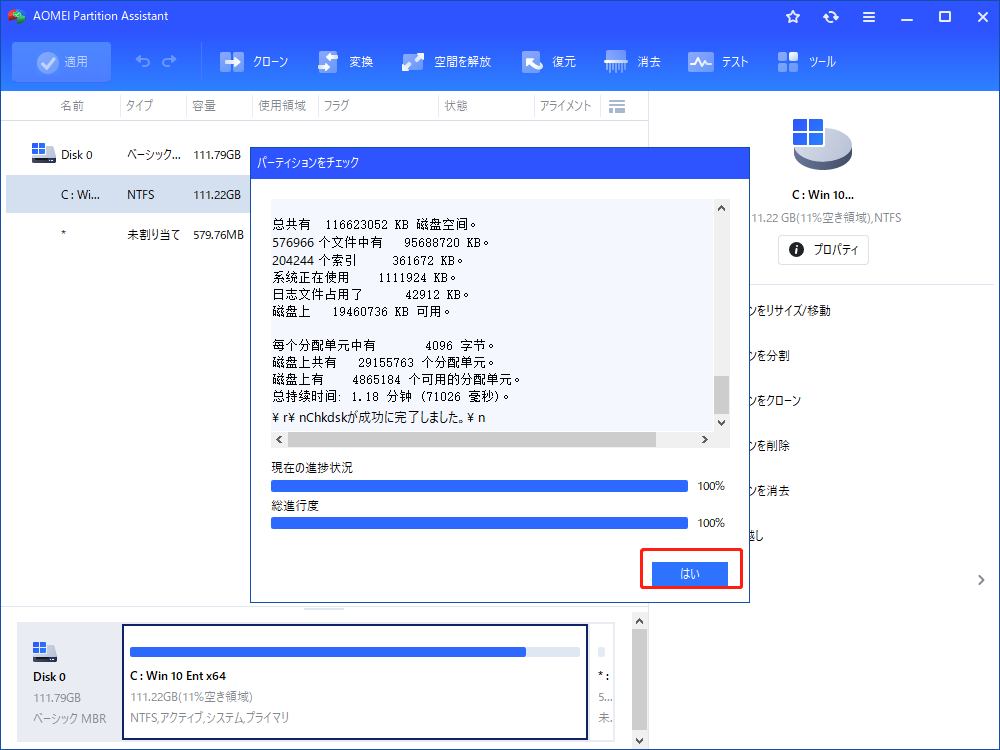The height and width of the screenshot is (750, 1000).
Task: Open the ツール (Tools) menu
Action: 807,62
